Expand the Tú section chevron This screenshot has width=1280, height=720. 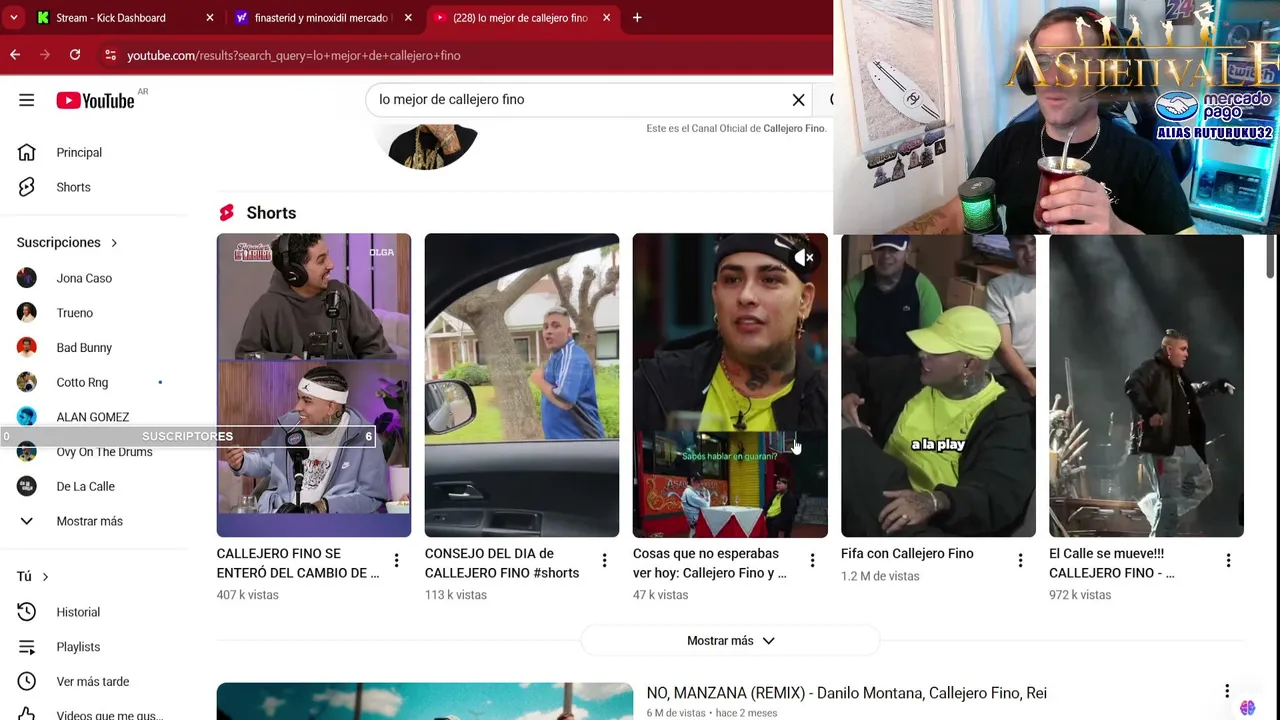(x=45, y=577)
